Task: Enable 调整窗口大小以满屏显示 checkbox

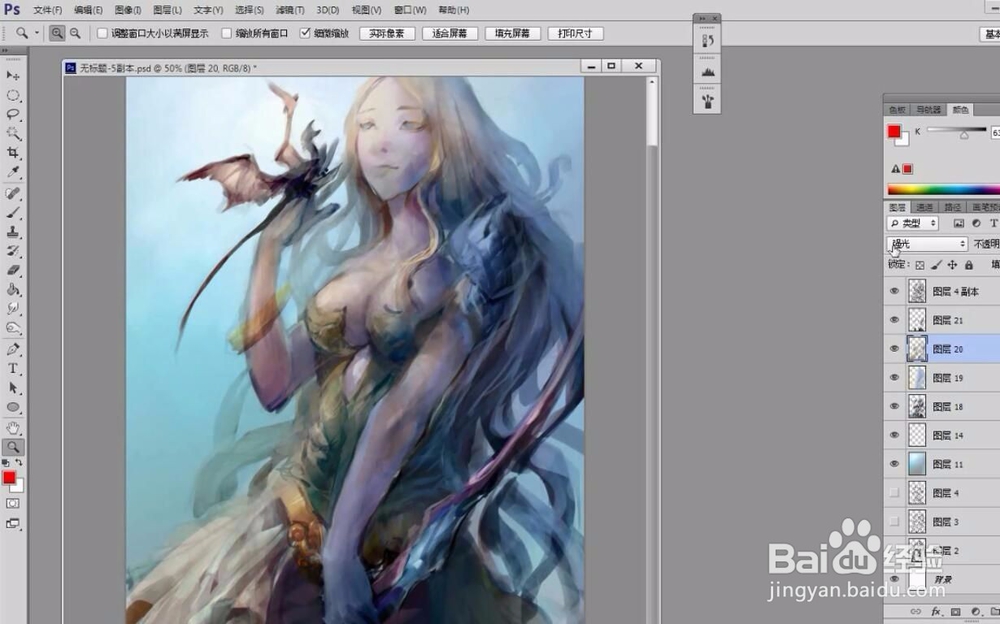Action: 102,33
